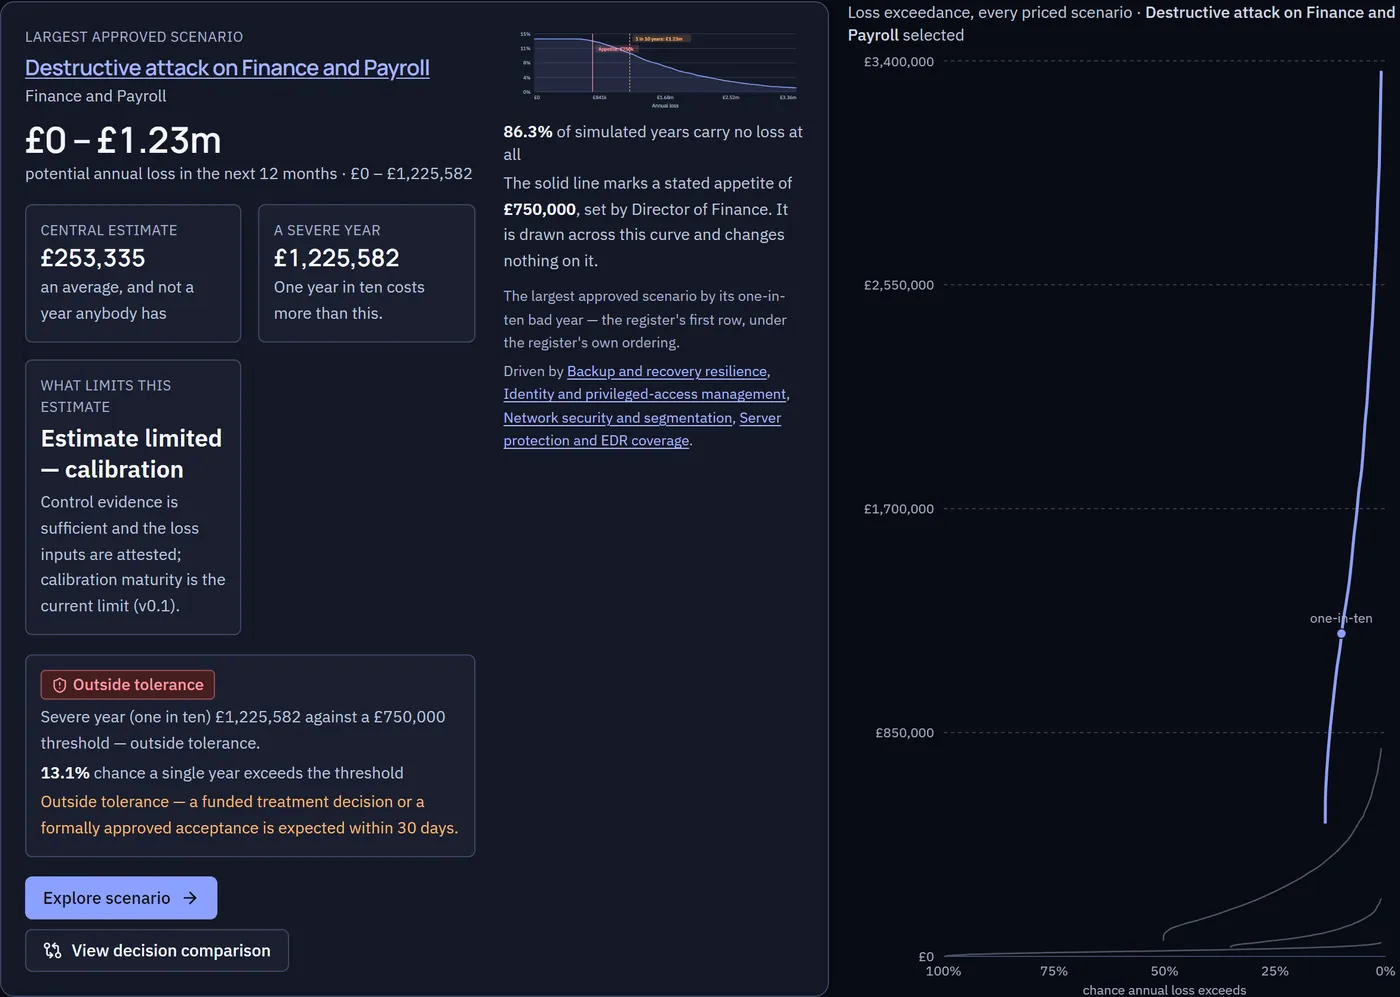
Task: Select the one-in-ten marker dot on exceedance curve
Action: [1341, 633]
